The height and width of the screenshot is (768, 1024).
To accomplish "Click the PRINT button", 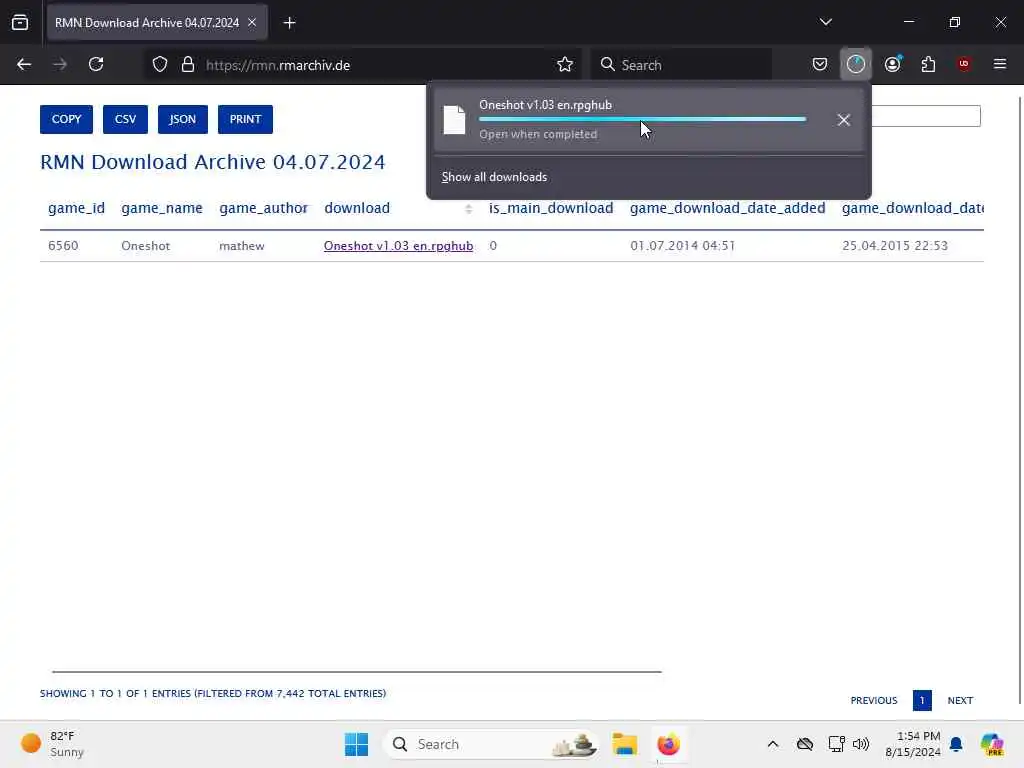I will 246,120.
